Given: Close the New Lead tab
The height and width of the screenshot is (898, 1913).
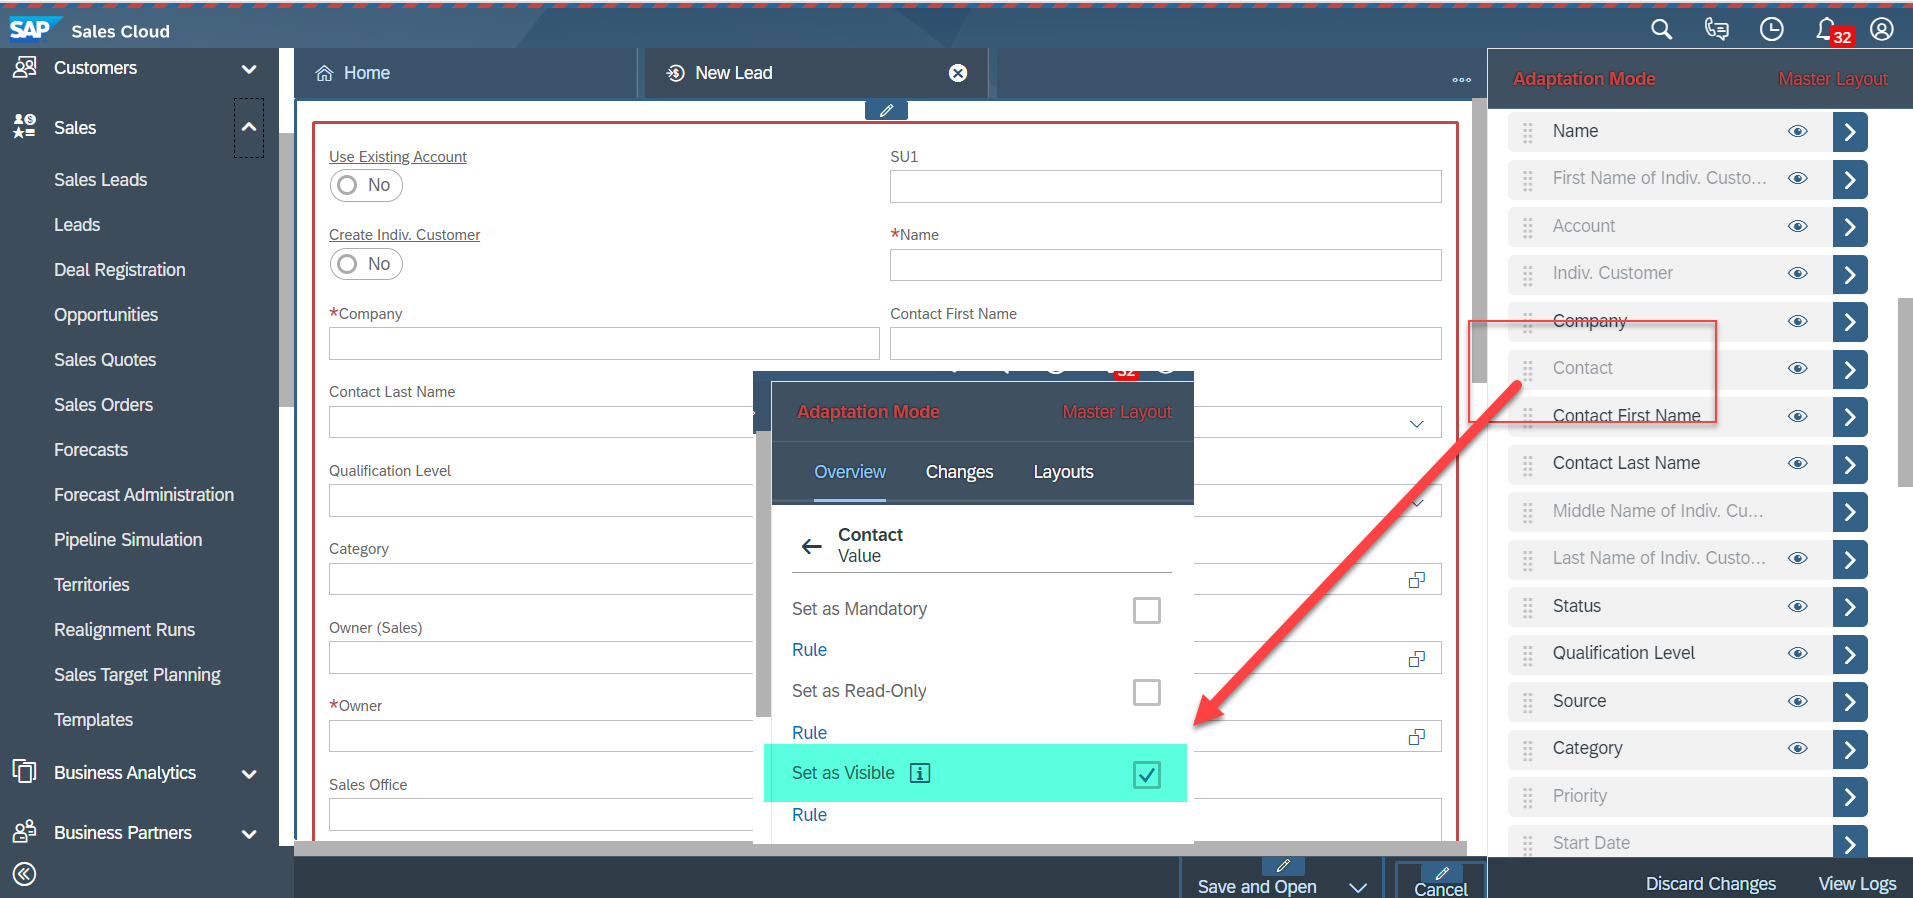Looking at the screenshot, I should pos(958,73).
